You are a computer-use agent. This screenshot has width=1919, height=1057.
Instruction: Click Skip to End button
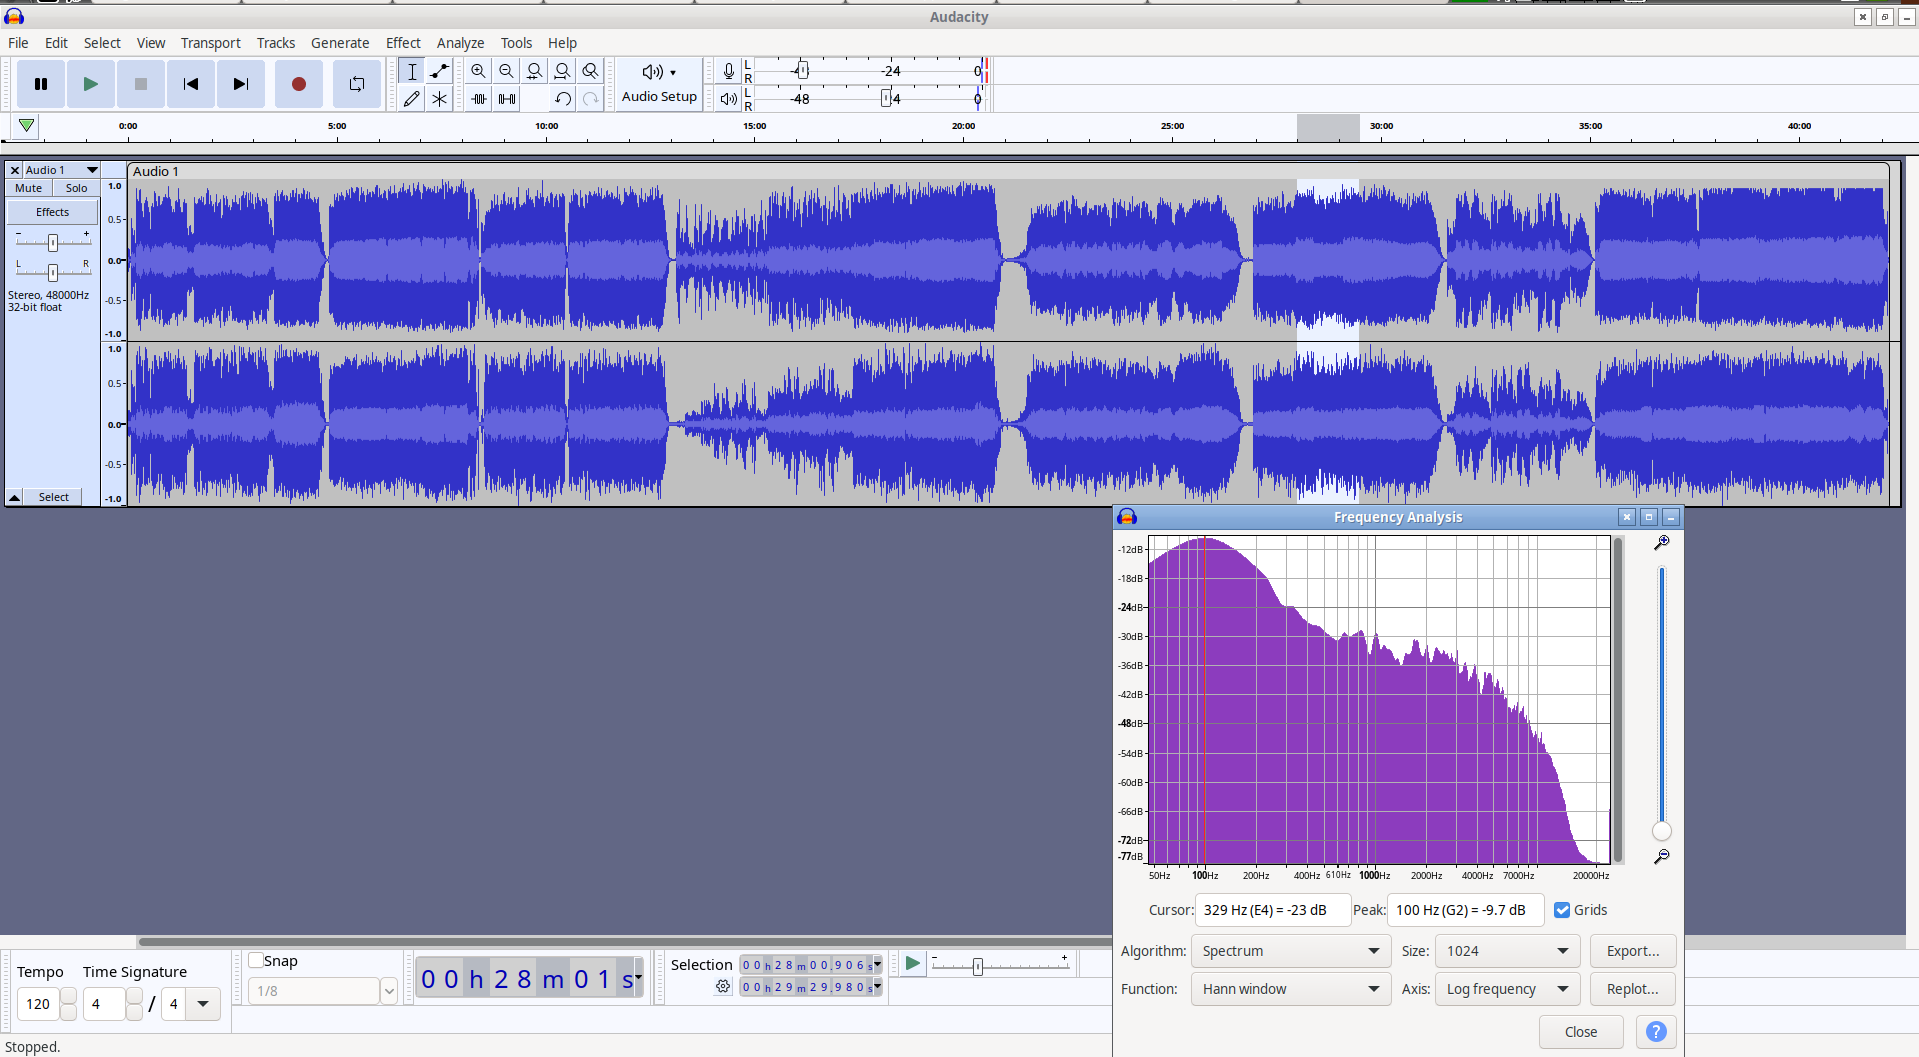click(240, 84)
